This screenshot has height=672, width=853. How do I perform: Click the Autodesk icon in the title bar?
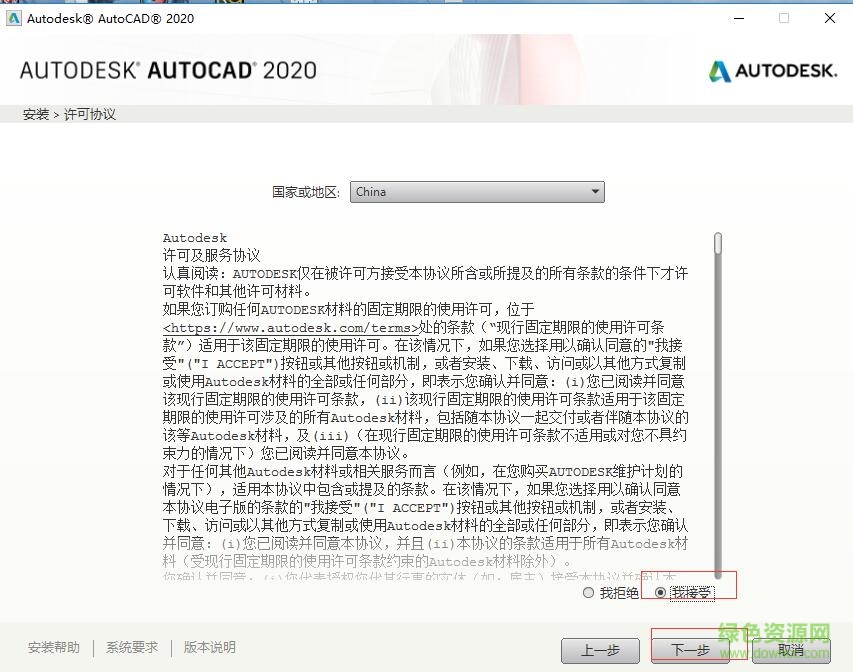coord(14,18)
